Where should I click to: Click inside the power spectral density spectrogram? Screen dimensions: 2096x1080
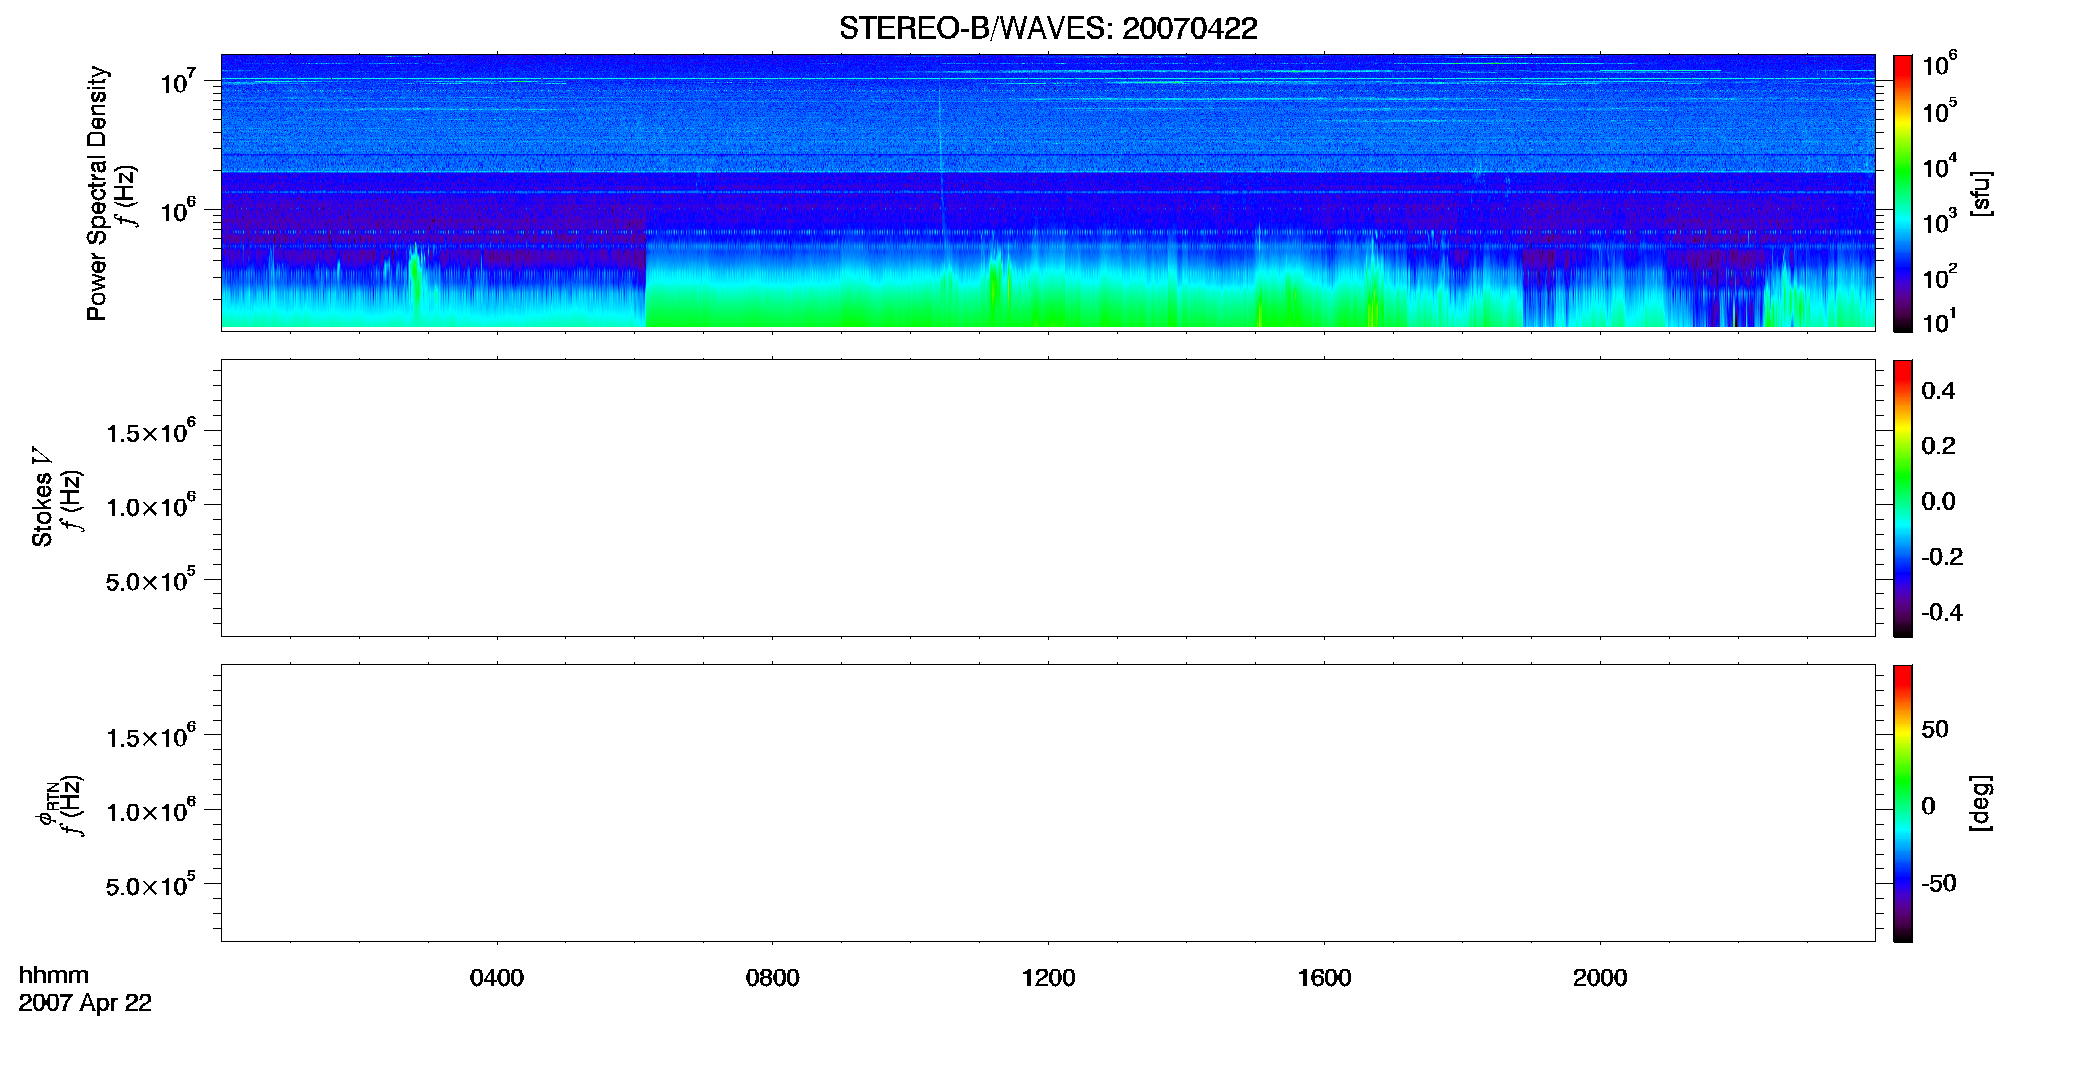click(x=1048, y=192)
